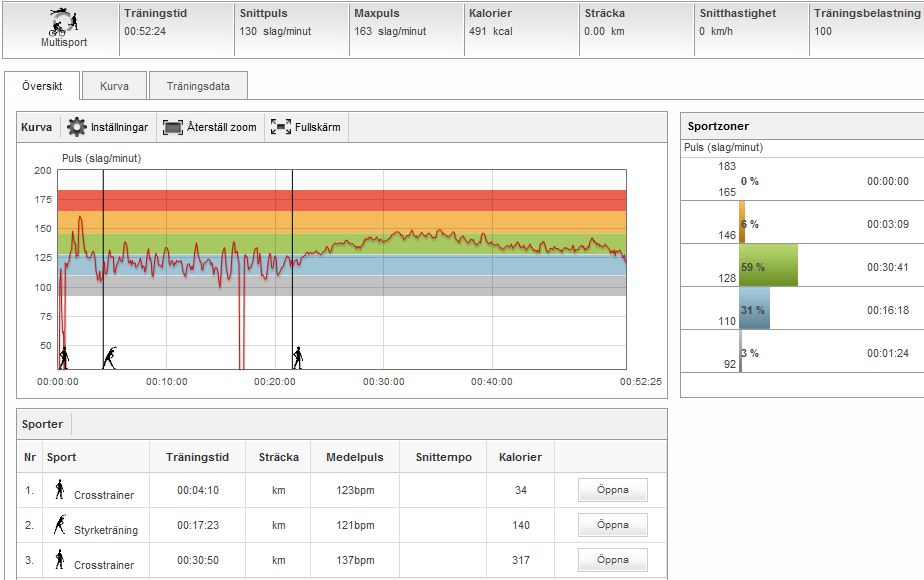Select Styrketräning figure marker on chart

pyautogui.click(x=109, y=358)
